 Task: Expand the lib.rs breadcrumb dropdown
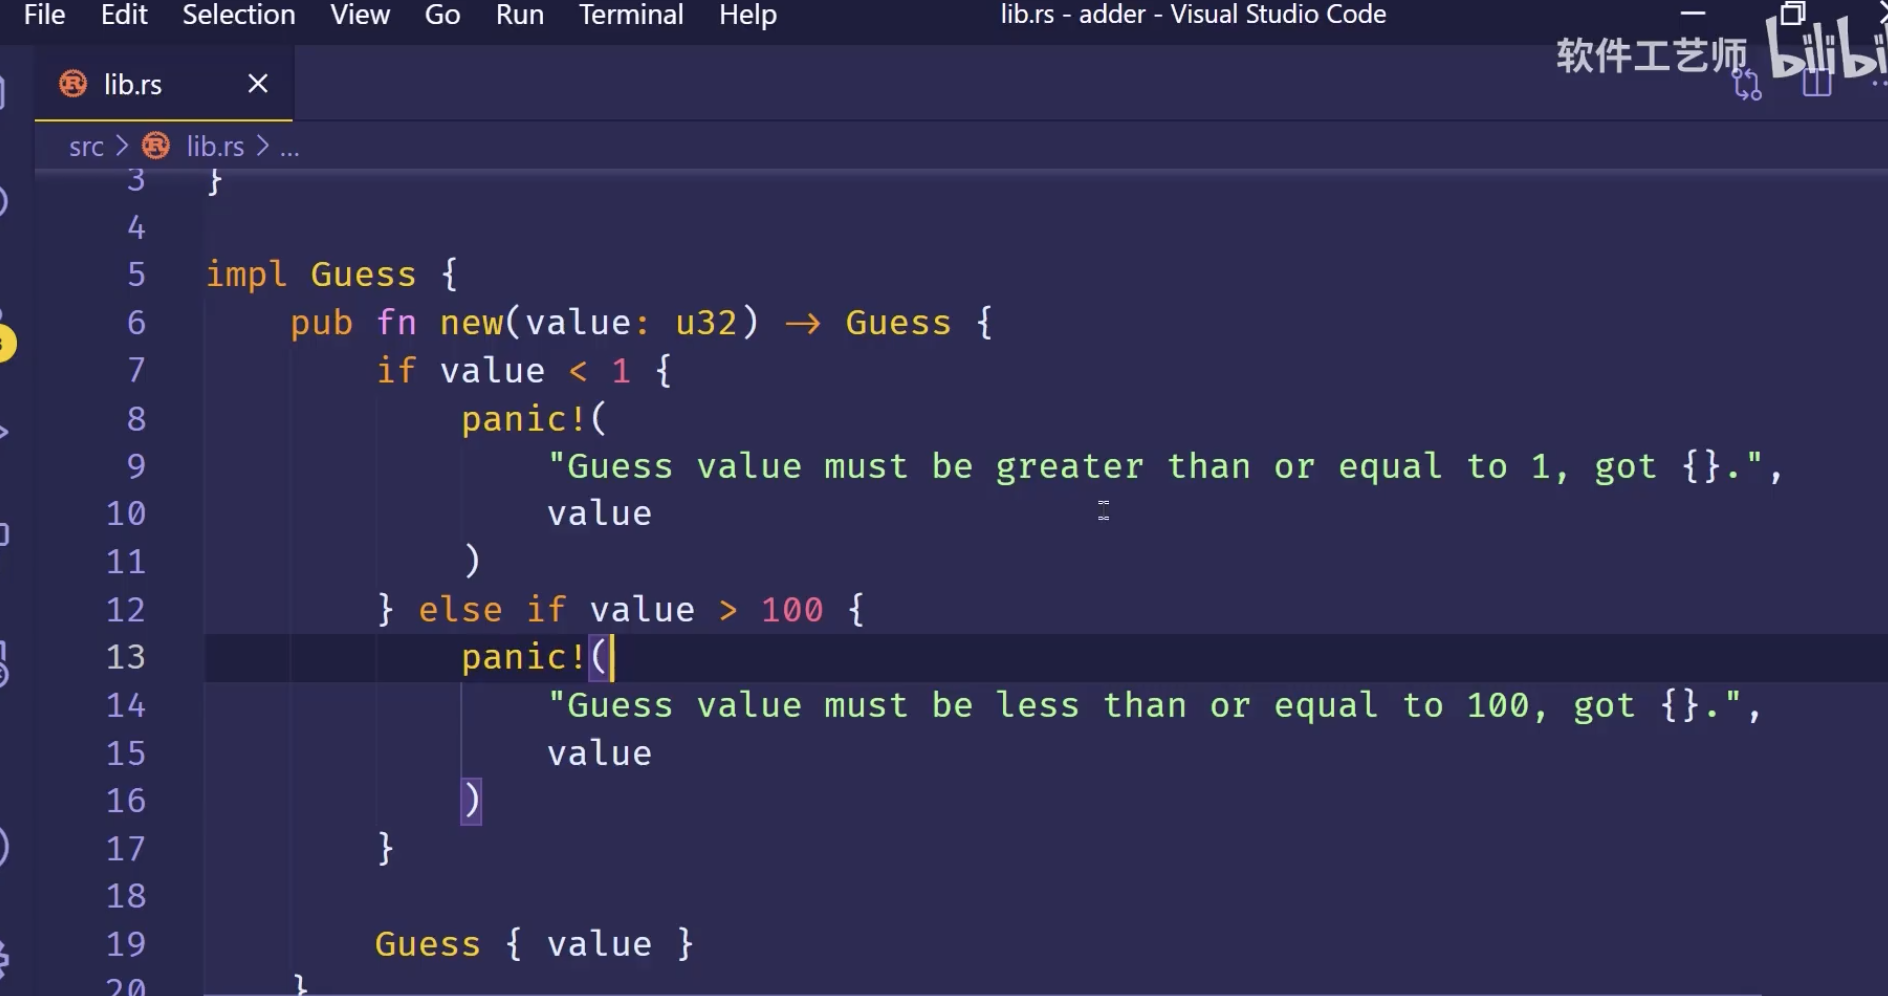coord(215,147)
